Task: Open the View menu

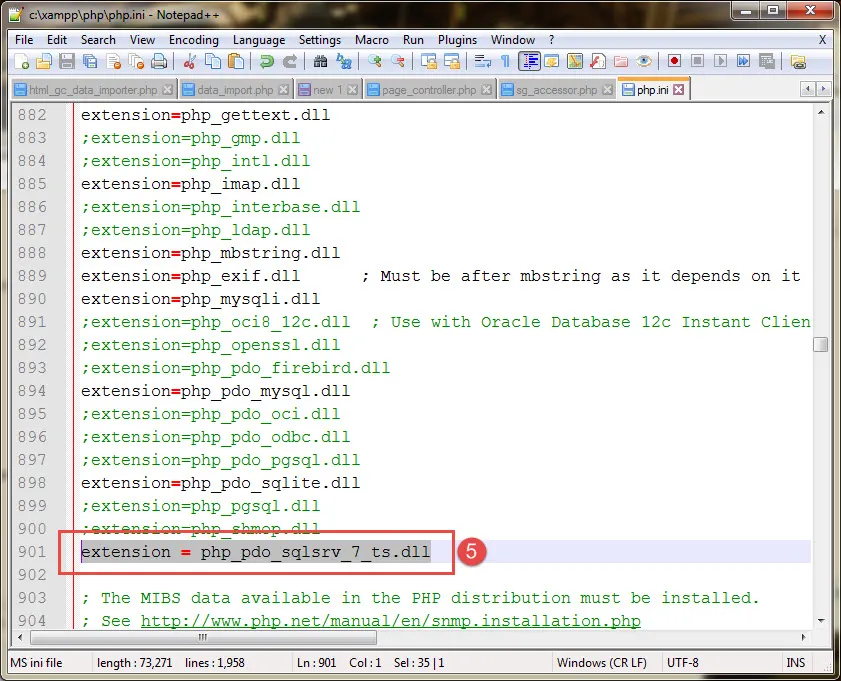Action: pyautogui.click(x=142, y=40)
